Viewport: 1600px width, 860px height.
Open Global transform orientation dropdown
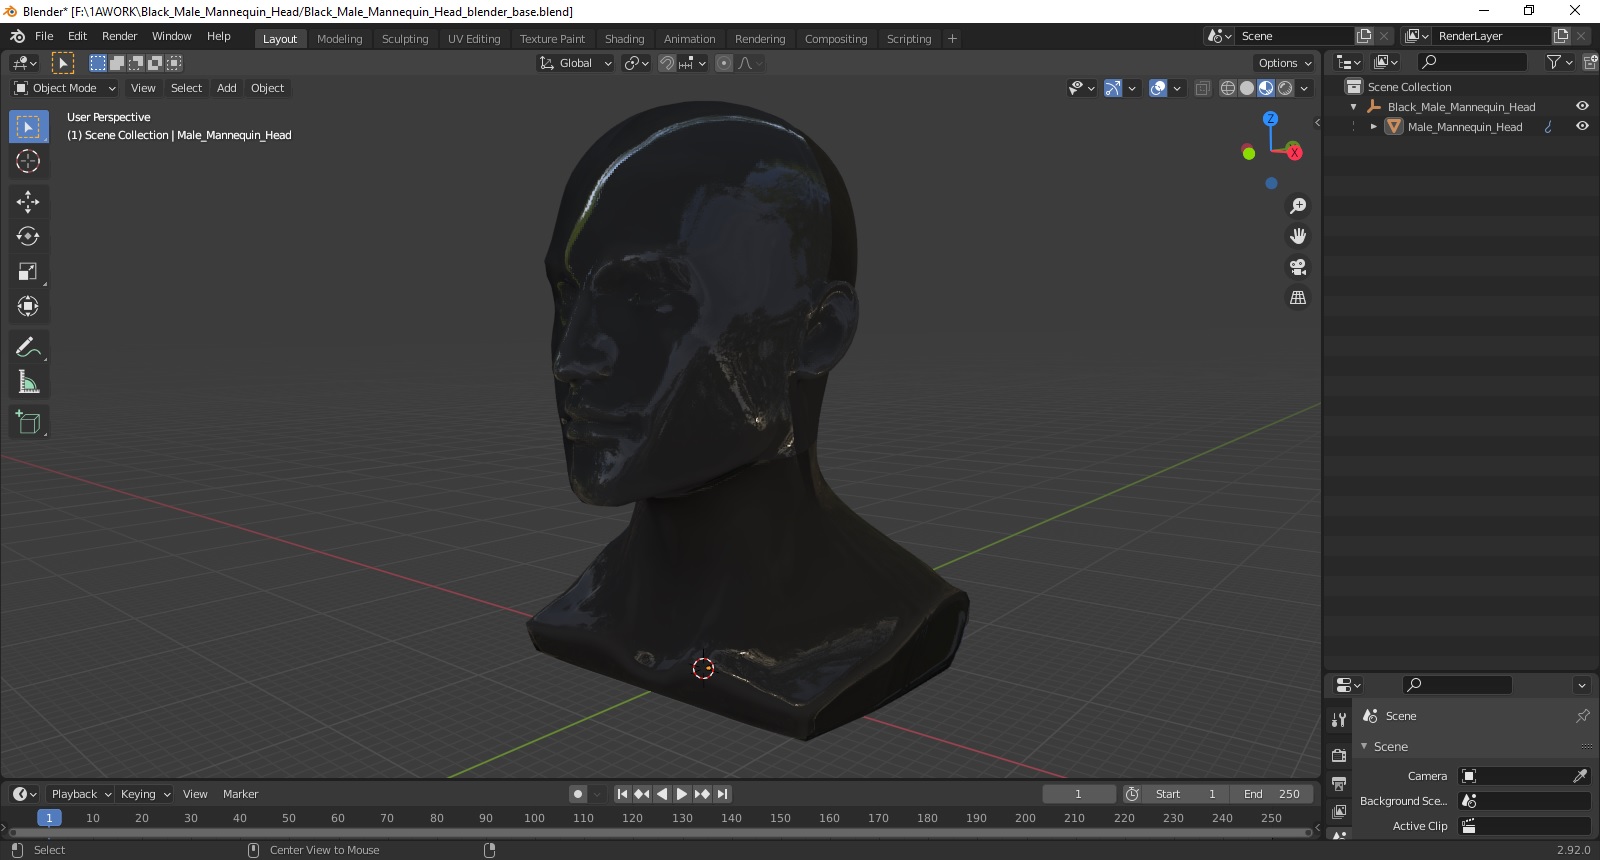click(575, 63)
